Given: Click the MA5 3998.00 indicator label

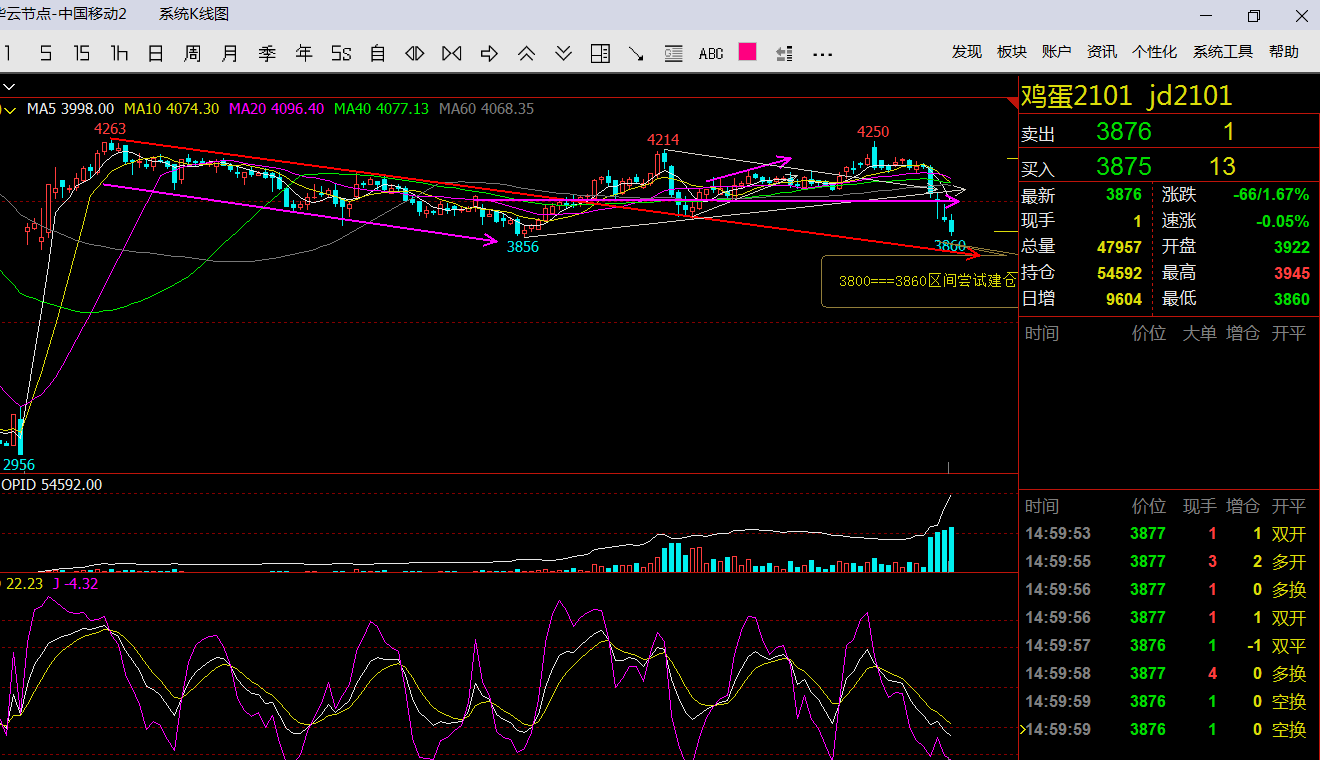Looking at the screenshot, I should pos(70,108).
